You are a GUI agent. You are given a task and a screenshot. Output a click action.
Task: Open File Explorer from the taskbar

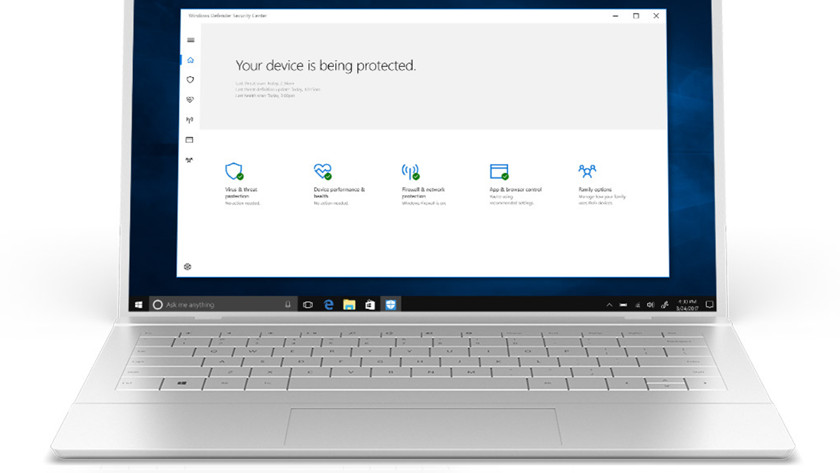click(x=349, y=303)
